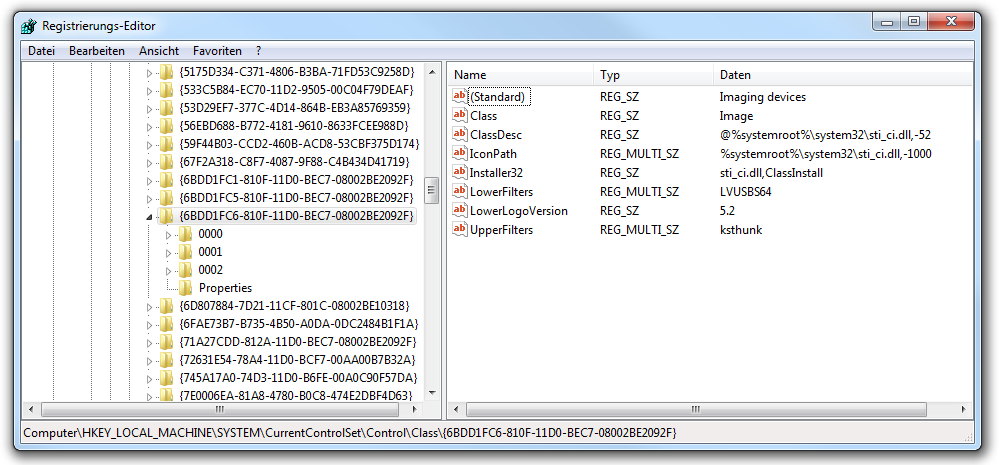Open the Favoriten menu
Viewport: 999px width, 465px height.
click(218, 51)
